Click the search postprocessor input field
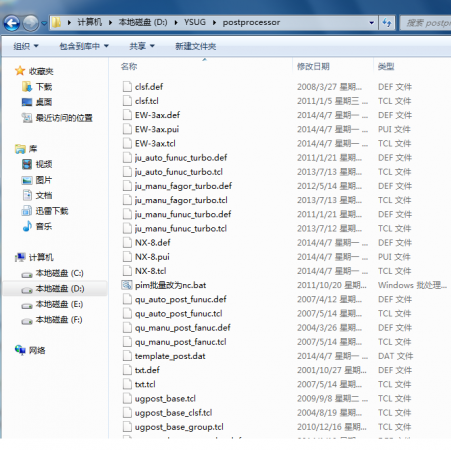Screen dimensions: 451x450 pos(426,23)
